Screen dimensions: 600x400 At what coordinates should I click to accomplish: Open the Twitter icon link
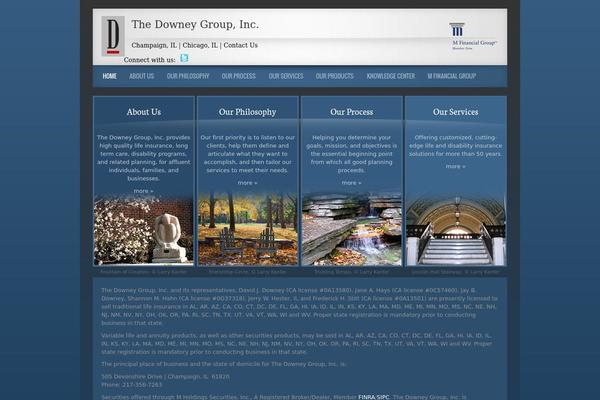(184, 58)
